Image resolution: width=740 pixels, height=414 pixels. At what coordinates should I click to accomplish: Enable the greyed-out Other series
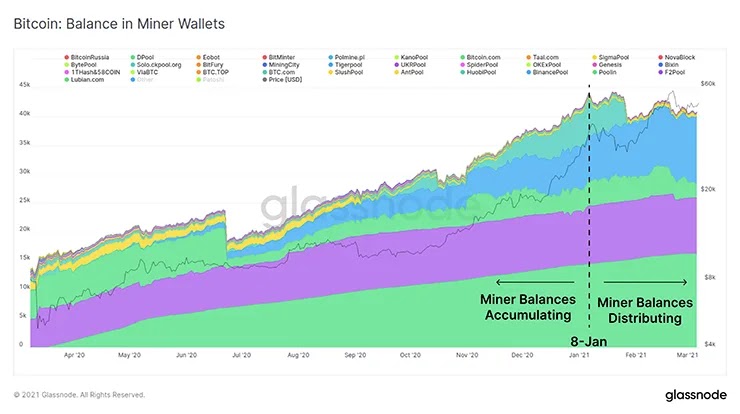(142, 80)
